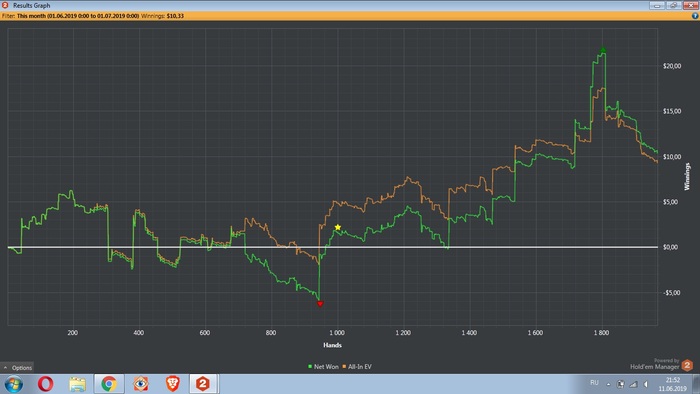This screenshot has width=700, height=394.
Task: Click Net Won legend label
Action: 326,367
